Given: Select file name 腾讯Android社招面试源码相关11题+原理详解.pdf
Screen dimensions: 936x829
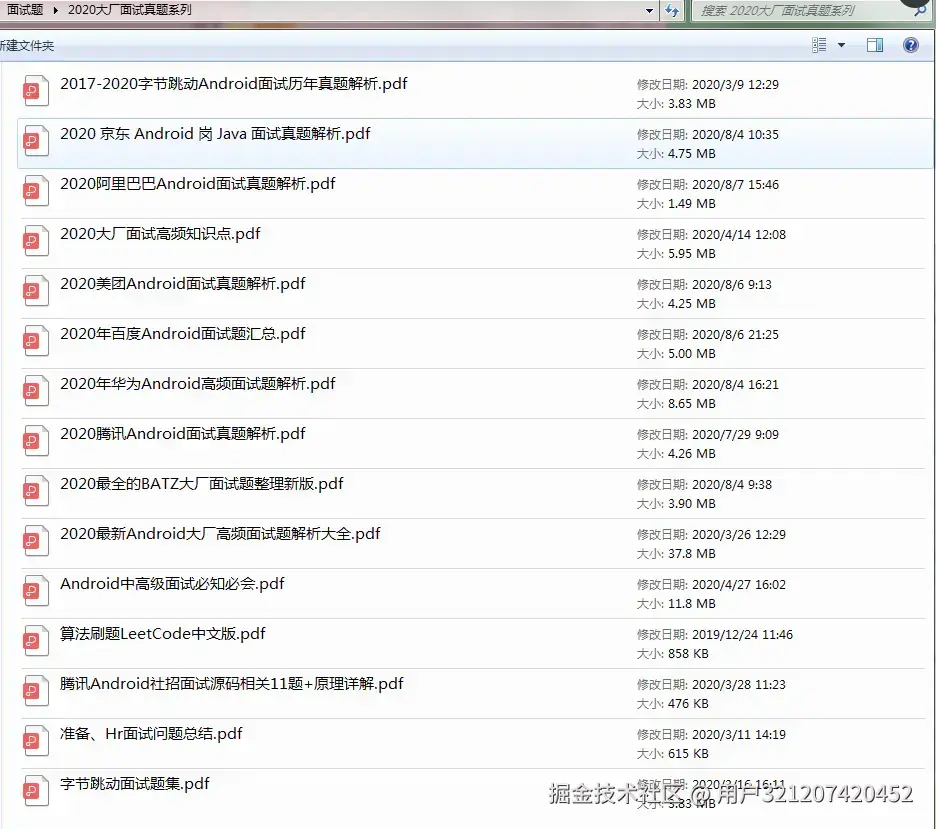Looking at the screenshot, I should 232,685.
